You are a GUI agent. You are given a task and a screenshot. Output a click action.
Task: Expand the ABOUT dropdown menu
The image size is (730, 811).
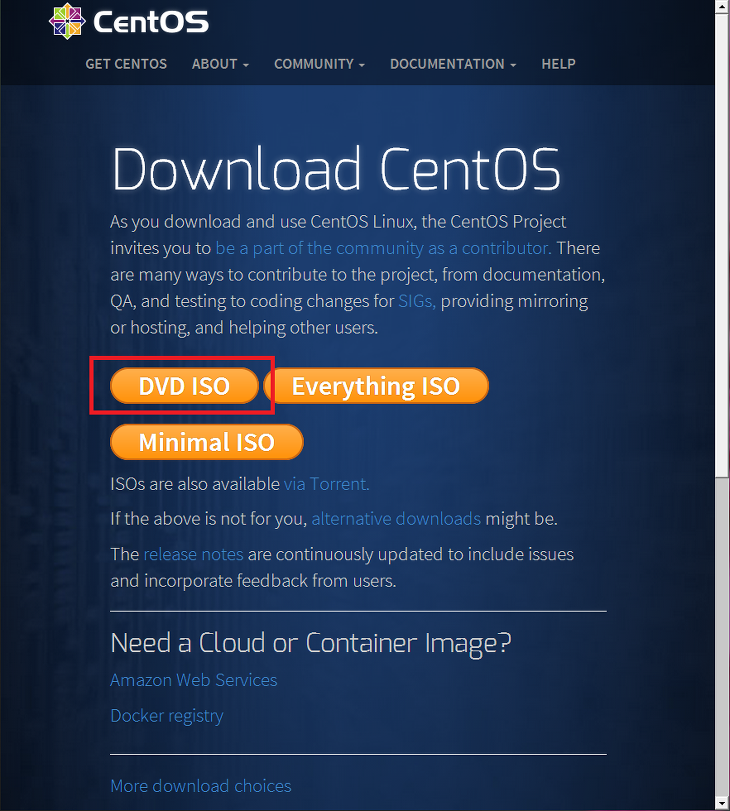[x=220, y=64]
